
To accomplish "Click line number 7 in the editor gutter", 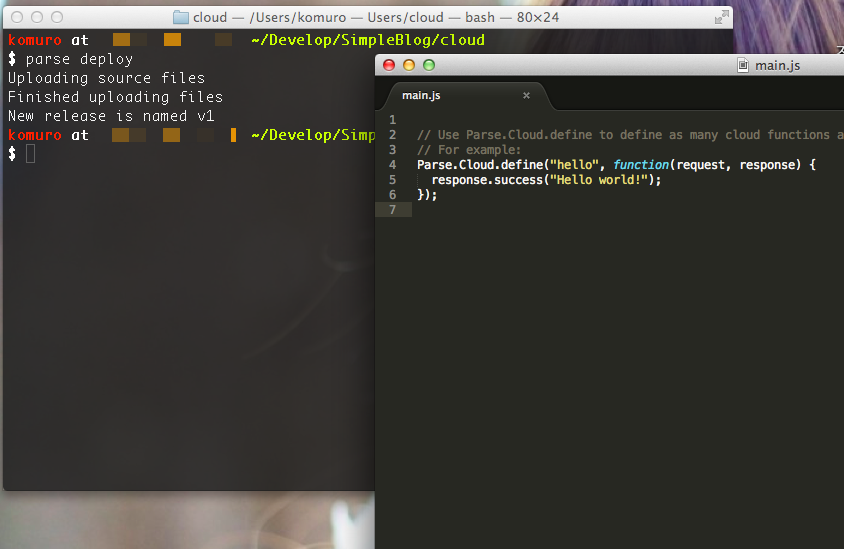I will point(393,210).
